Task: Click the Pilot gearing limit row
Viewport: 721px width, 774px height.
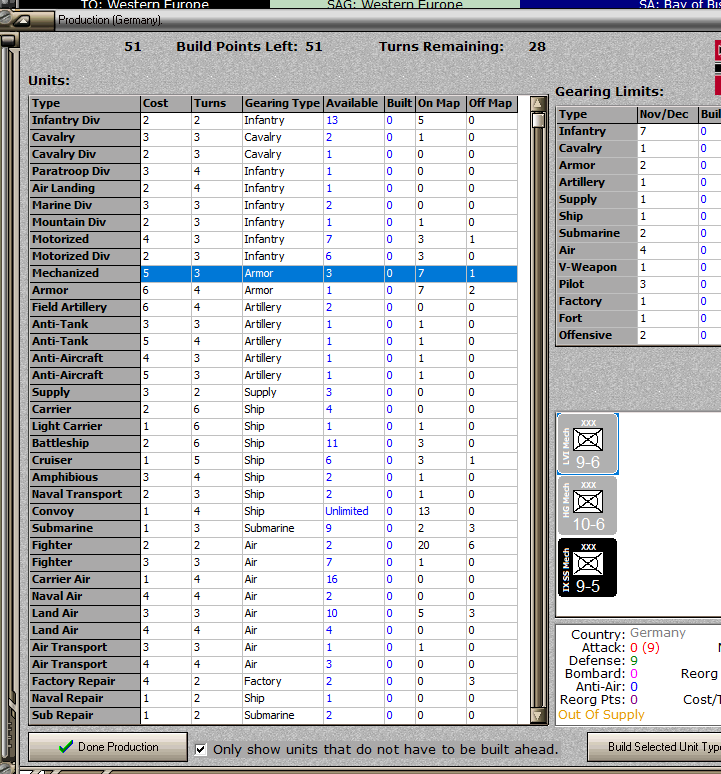Action: [639, 284]
